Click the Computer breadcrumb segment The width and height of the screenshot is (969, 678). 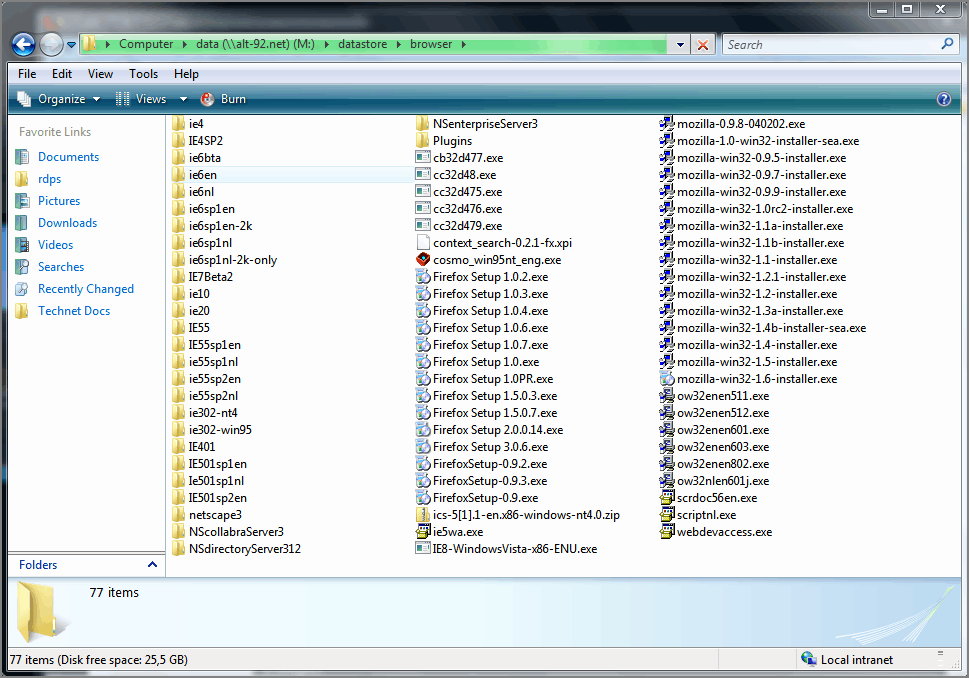click(x=146, y=44)
